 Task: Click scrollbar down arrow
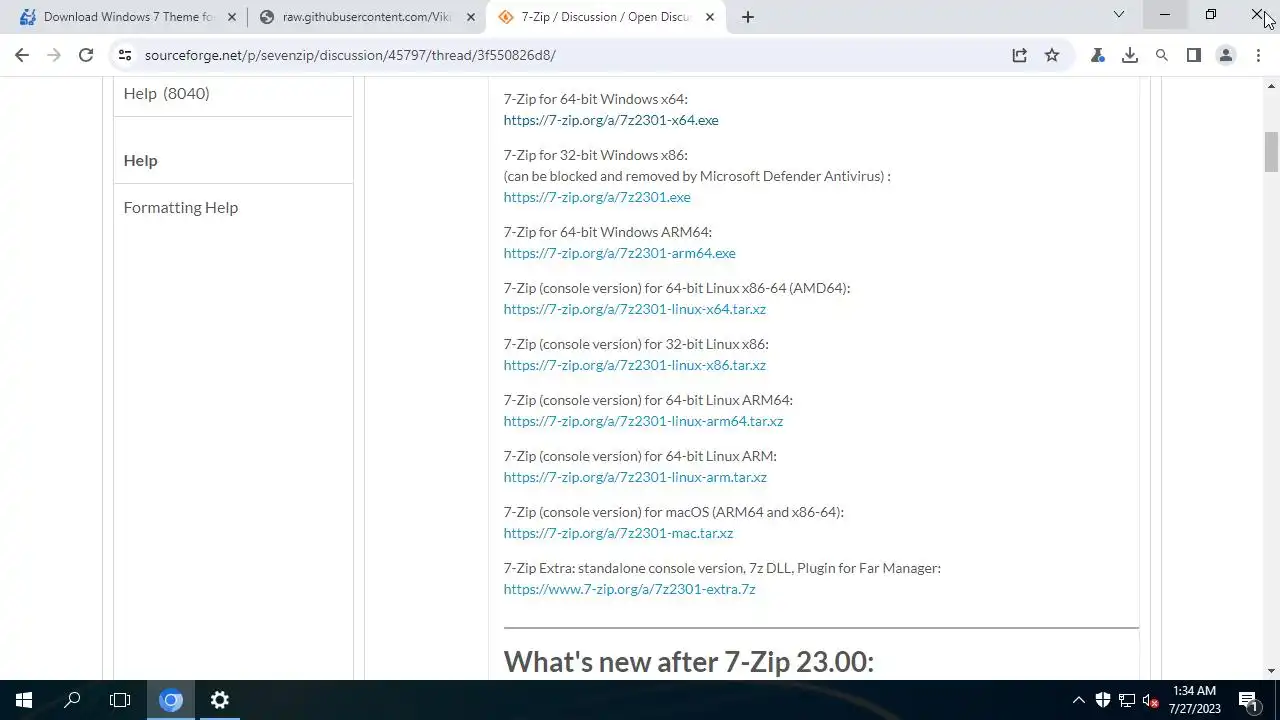pos(1271,671)
